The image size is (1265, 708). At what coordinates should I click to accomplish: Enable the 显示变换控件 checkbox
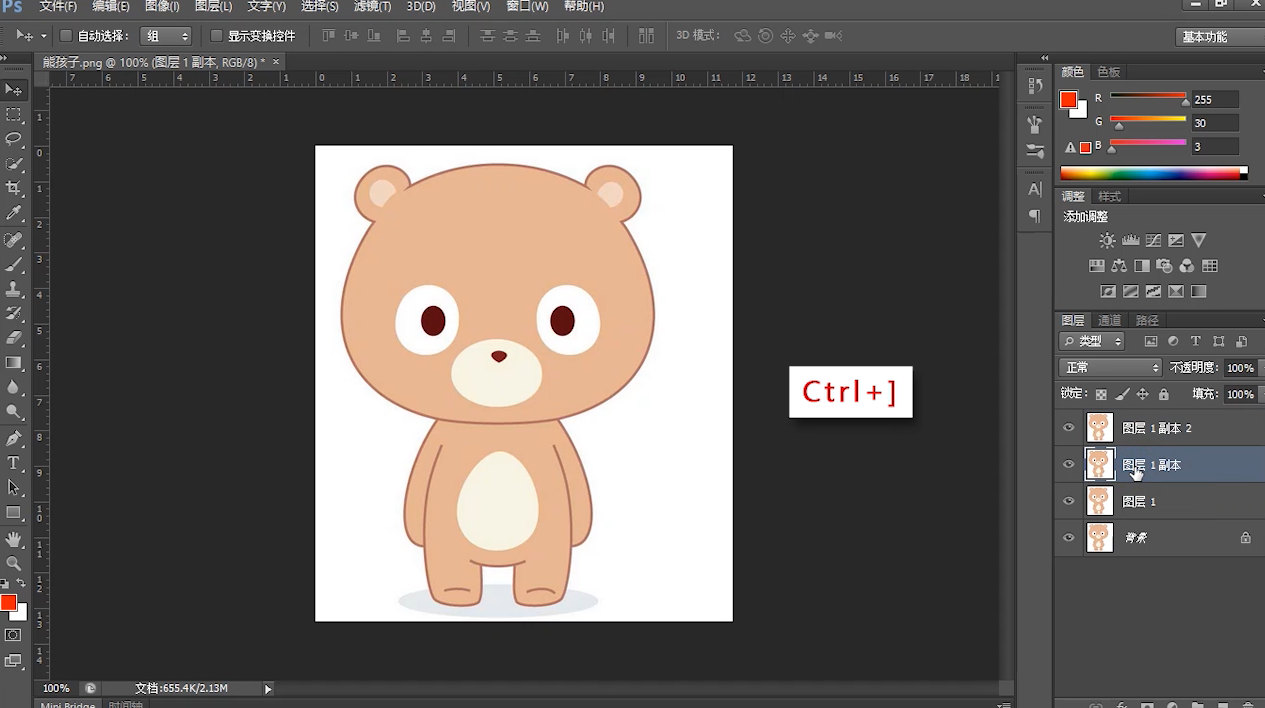(x=216, y=36)
